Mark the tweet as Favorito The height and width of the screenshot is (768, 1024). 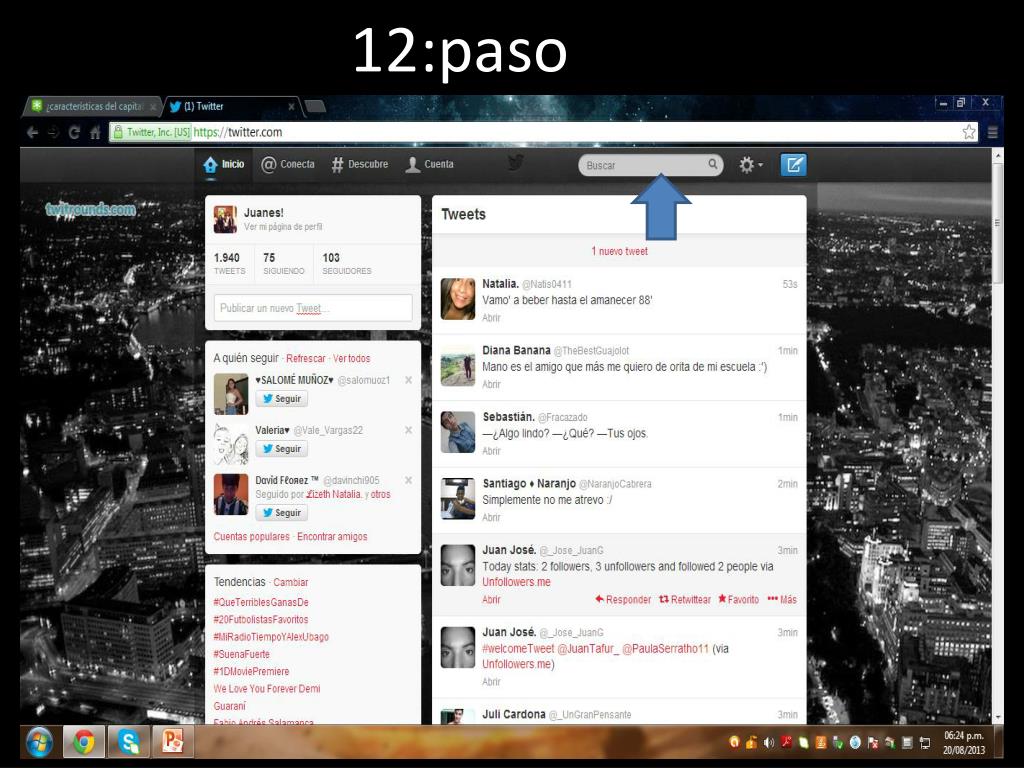(x=738, y=599)
